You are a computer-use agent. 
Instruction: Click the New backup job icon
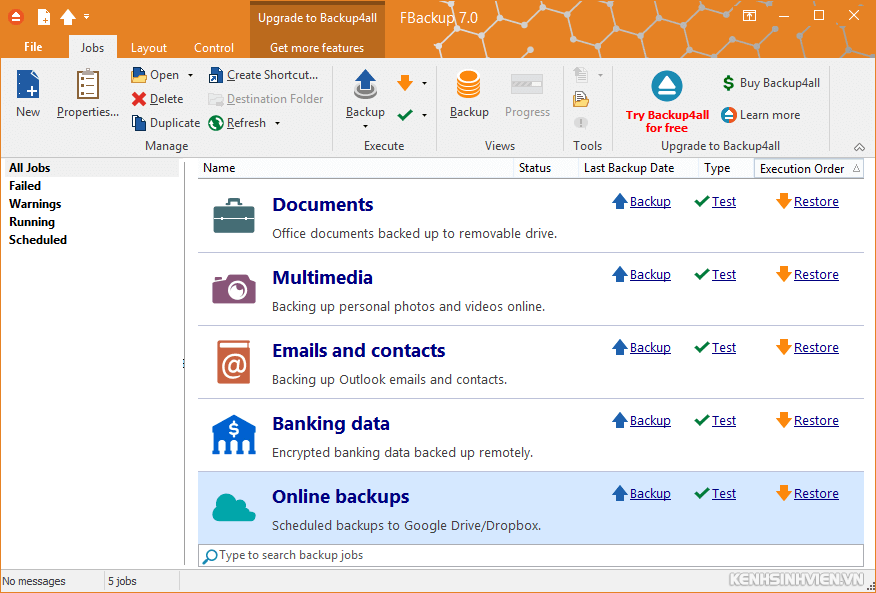pyautogui.click(x=28, y=93)
